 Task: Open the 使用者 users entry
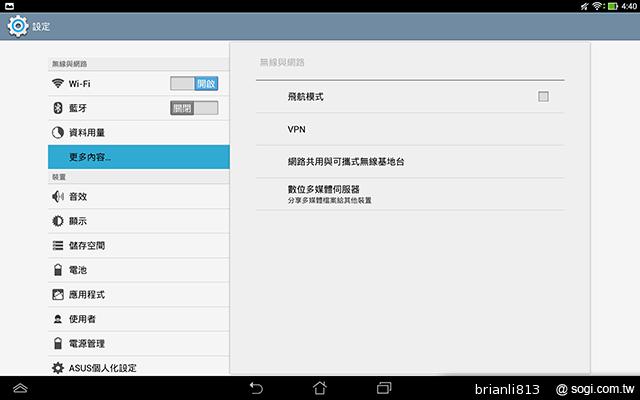pos(139,319)
